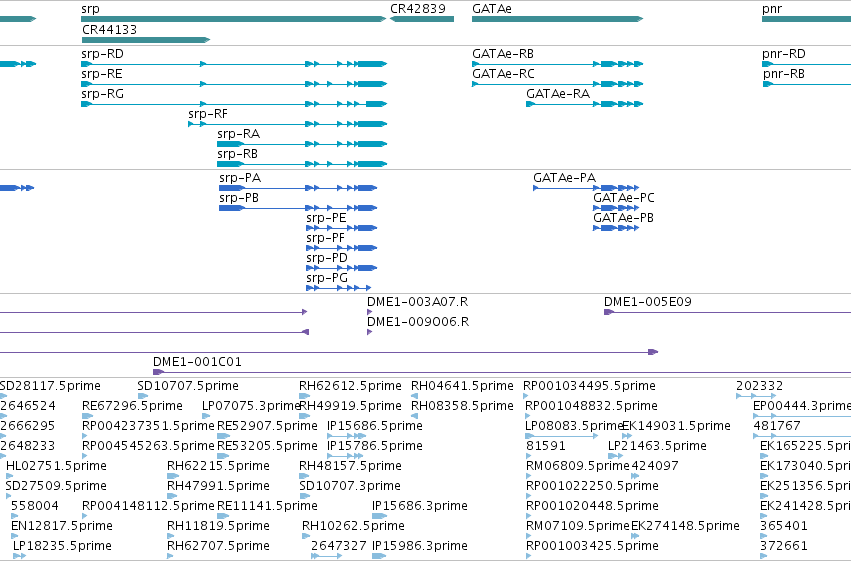Select the RH48157.5prime EST

pos(304,476)
